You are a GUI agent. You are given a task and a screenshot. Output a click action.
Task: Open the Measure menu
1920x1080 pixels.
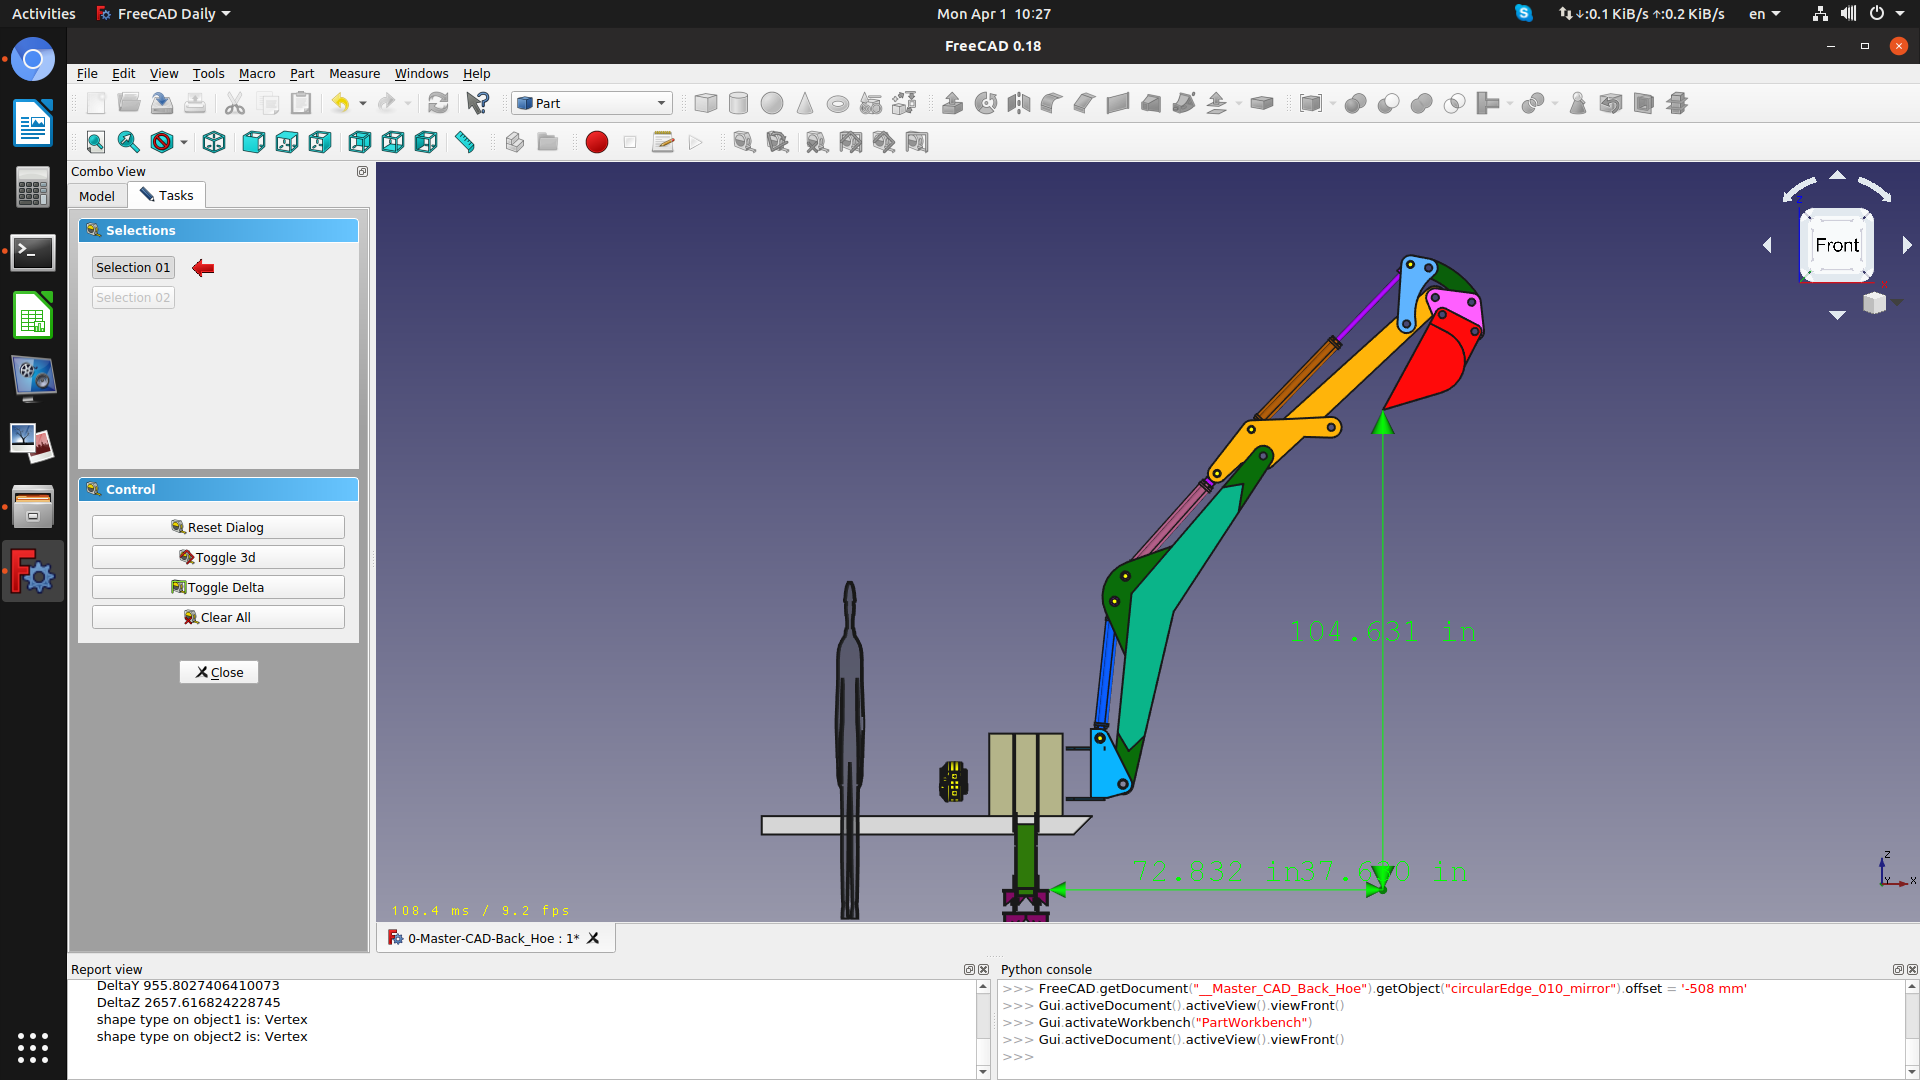tap(354, 73)
